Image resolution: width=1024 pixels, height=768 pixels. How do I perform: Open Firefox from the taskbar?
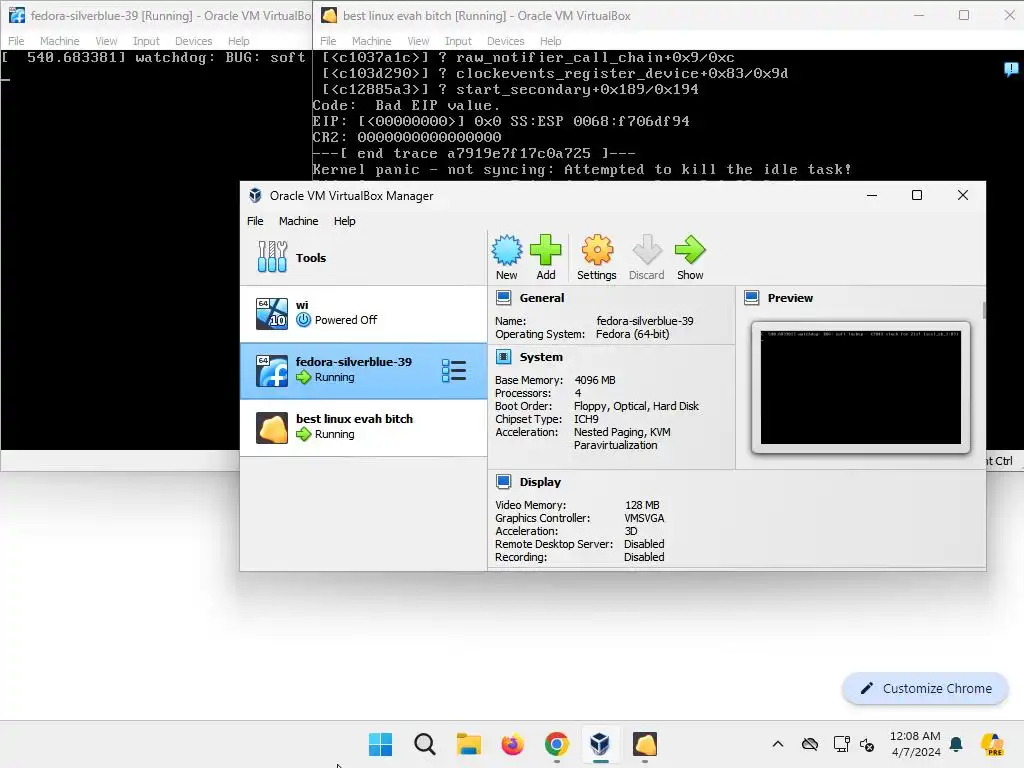(x=513, y=744)
